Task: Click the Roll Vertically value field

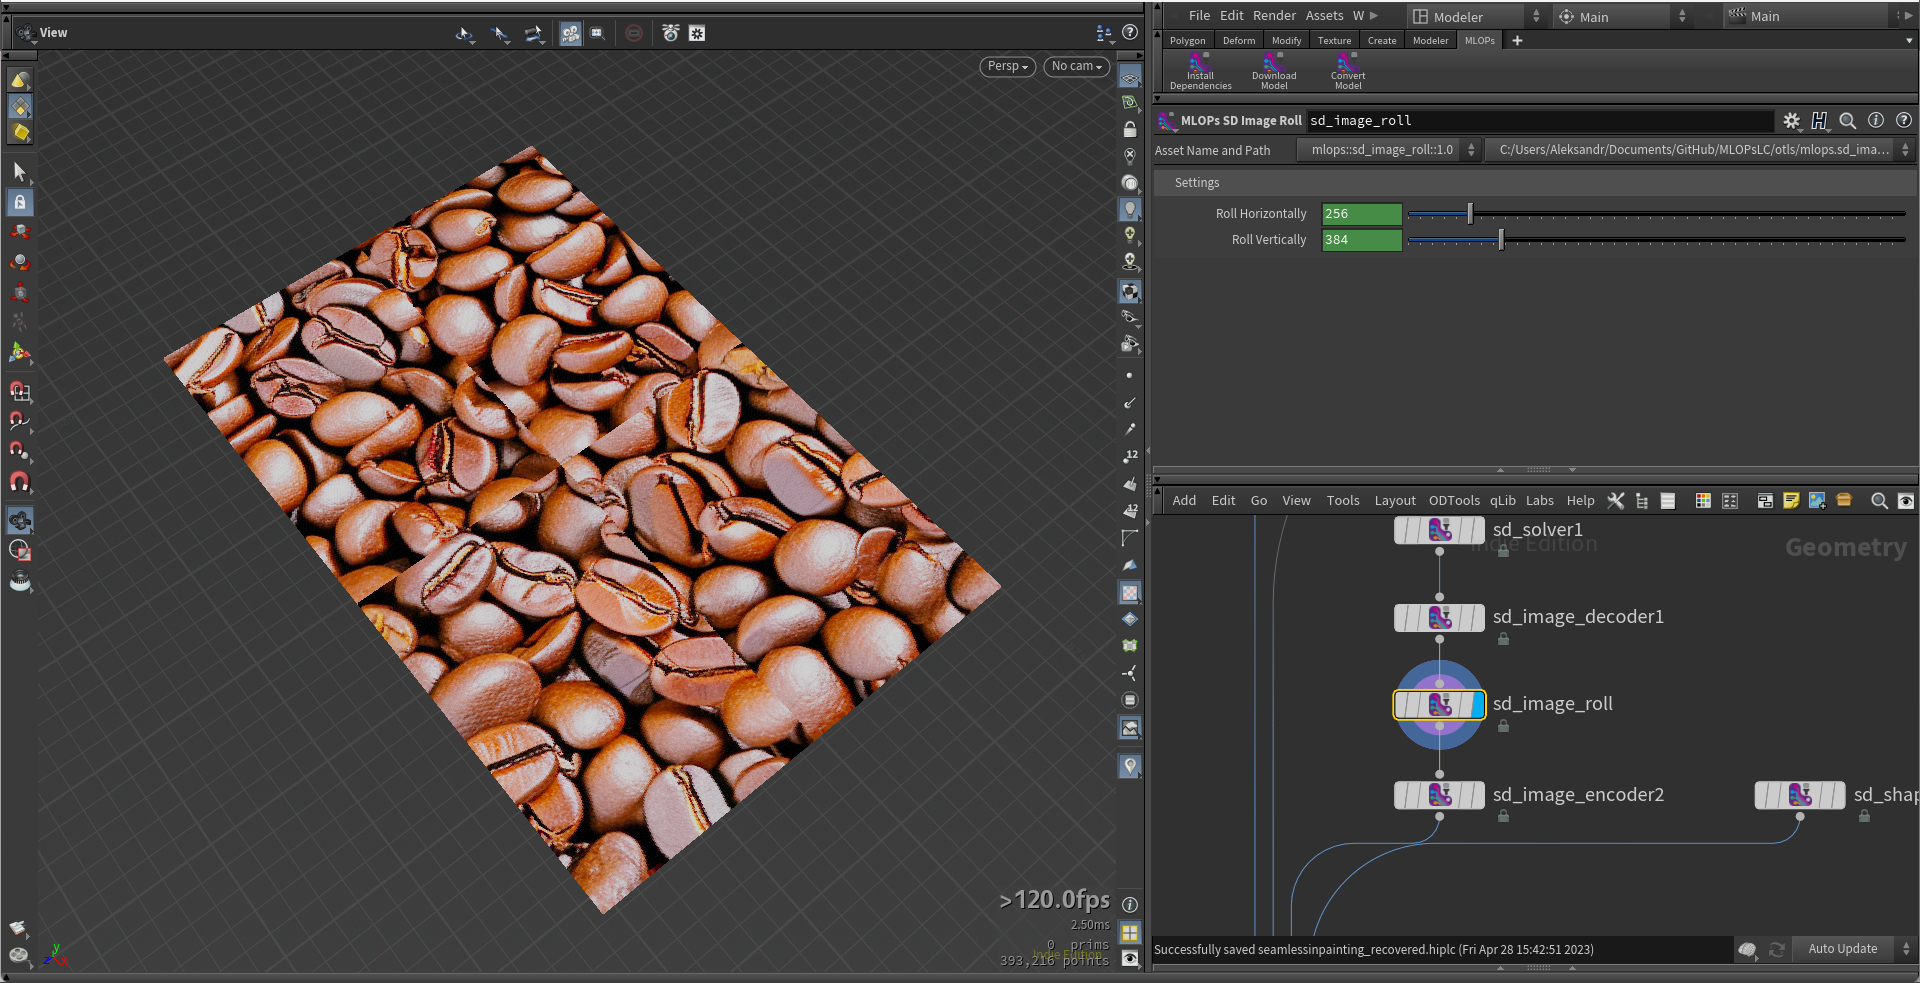Action: click(x=1361, y=240)
